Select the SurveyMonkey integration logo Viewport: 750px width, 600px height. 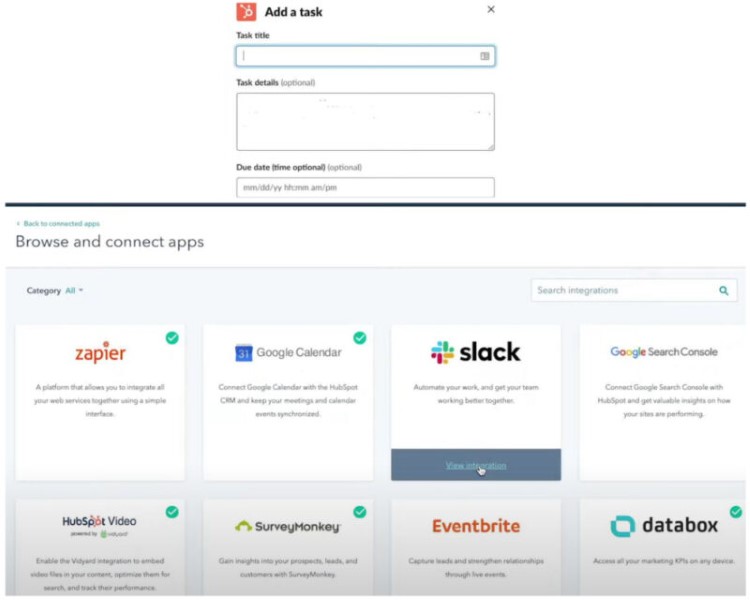click(287, 526)
